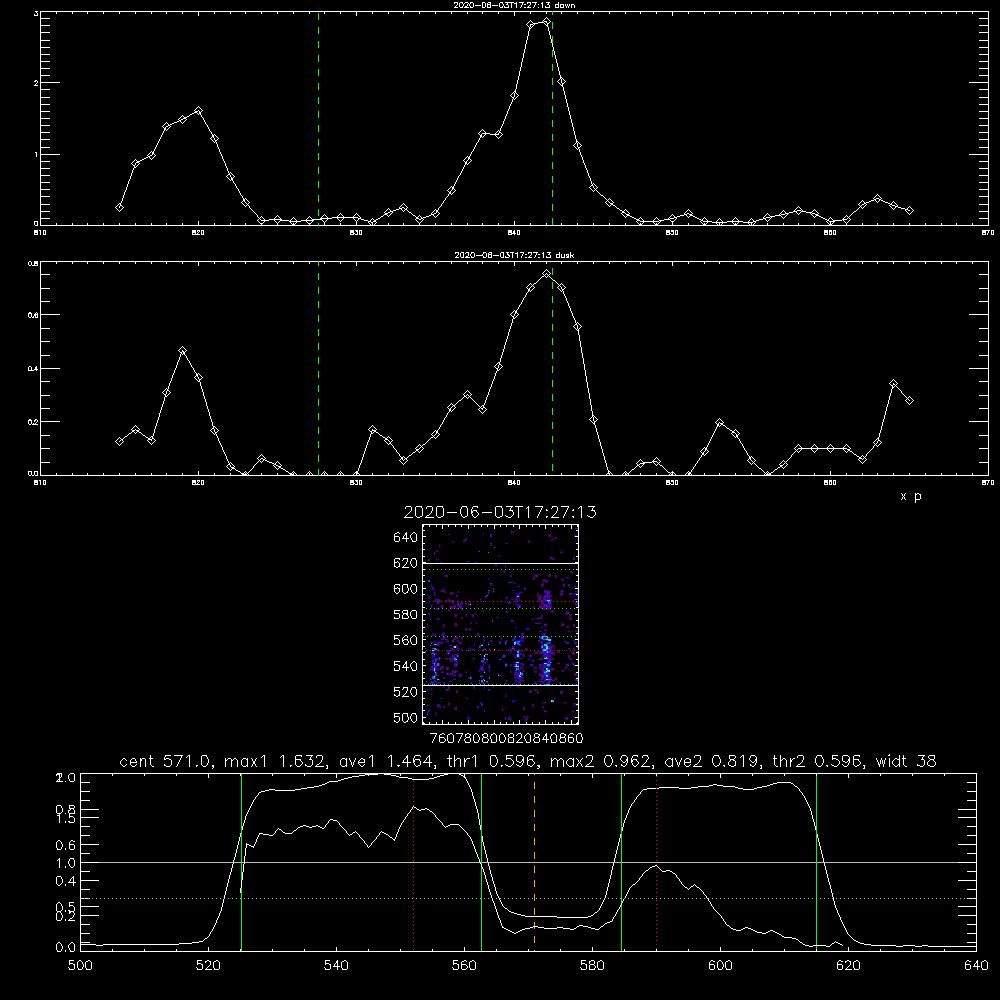The image size is (1000, 1000).
Task: Click the red dotted line near 552 in bottom plot
Action: tap(413, 861)
